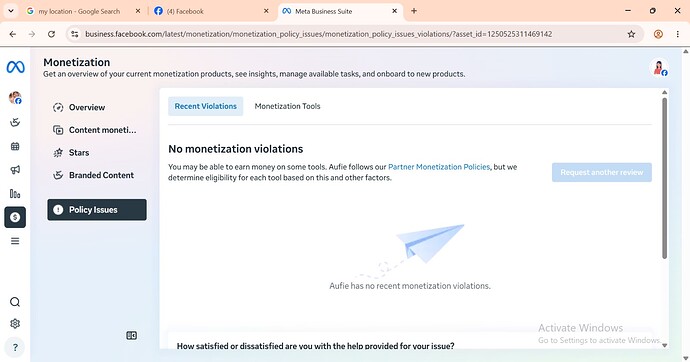690x362 pixels.
Task: Click the account profile picture top right
Action: [x=659, y=68]
